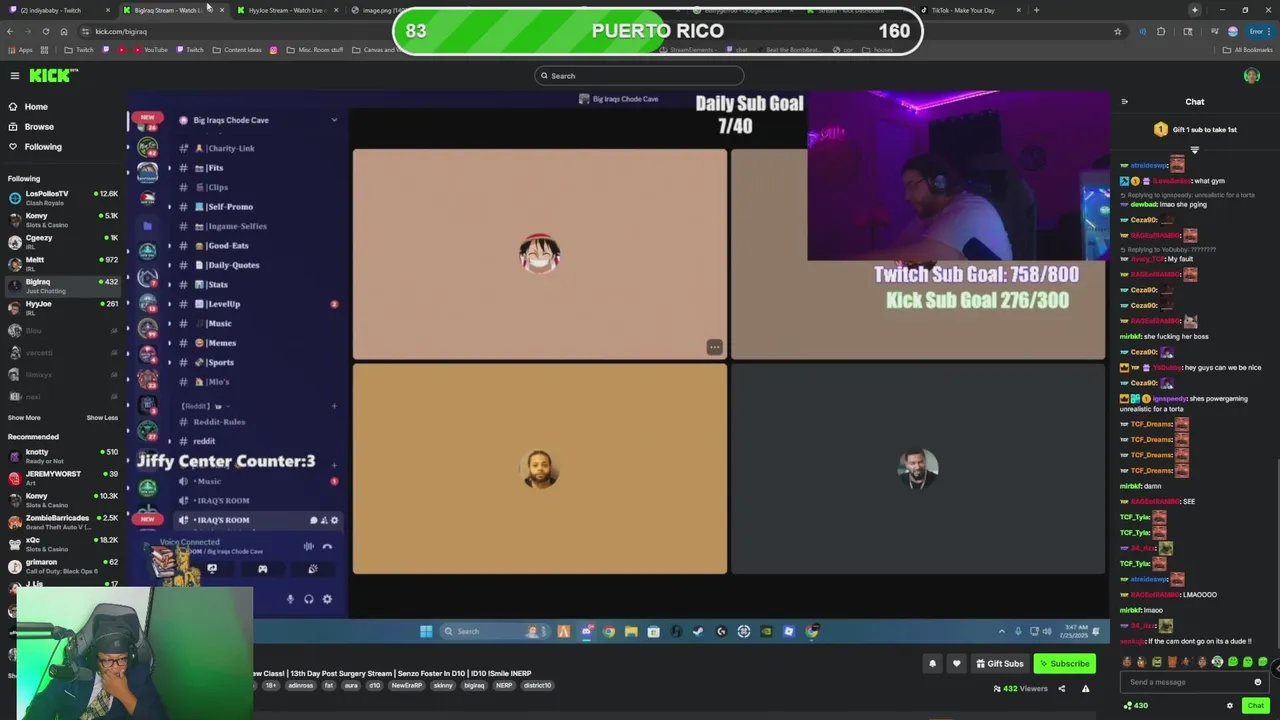Viewport: 1280px width, 720px height.
Task: Open browser extensions puzzle icon
Action: coord(1161,31)
